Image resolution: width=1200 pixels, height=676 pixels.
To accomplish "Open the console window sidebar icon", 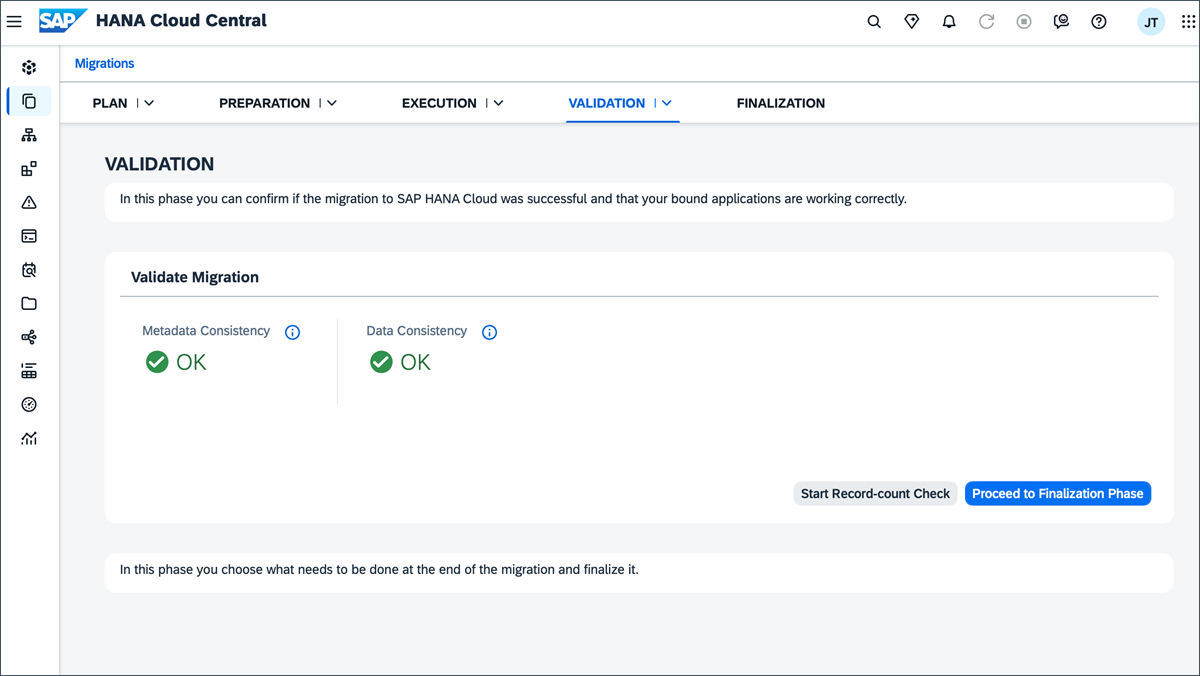I will click(29, 236).
